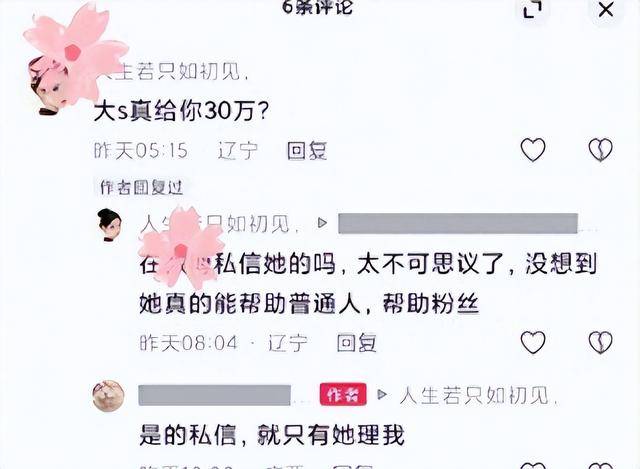Like the reply posted at 昨天08:04
The width and height of the screenshot is (640, 469).
533,342
